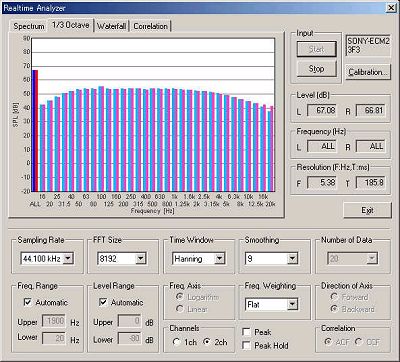Select the 2ch radio button
400x362 pixels.
[207, 342]
